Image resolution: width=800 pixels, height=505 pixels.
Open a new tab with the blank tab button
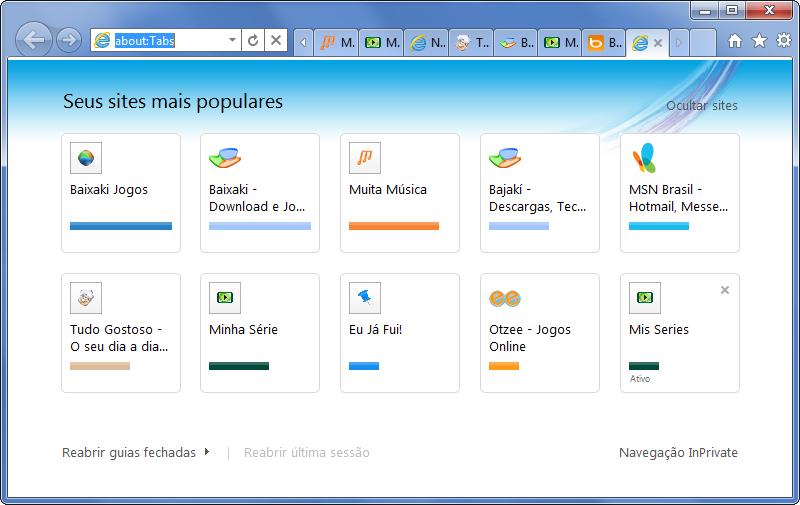point(703,42)
